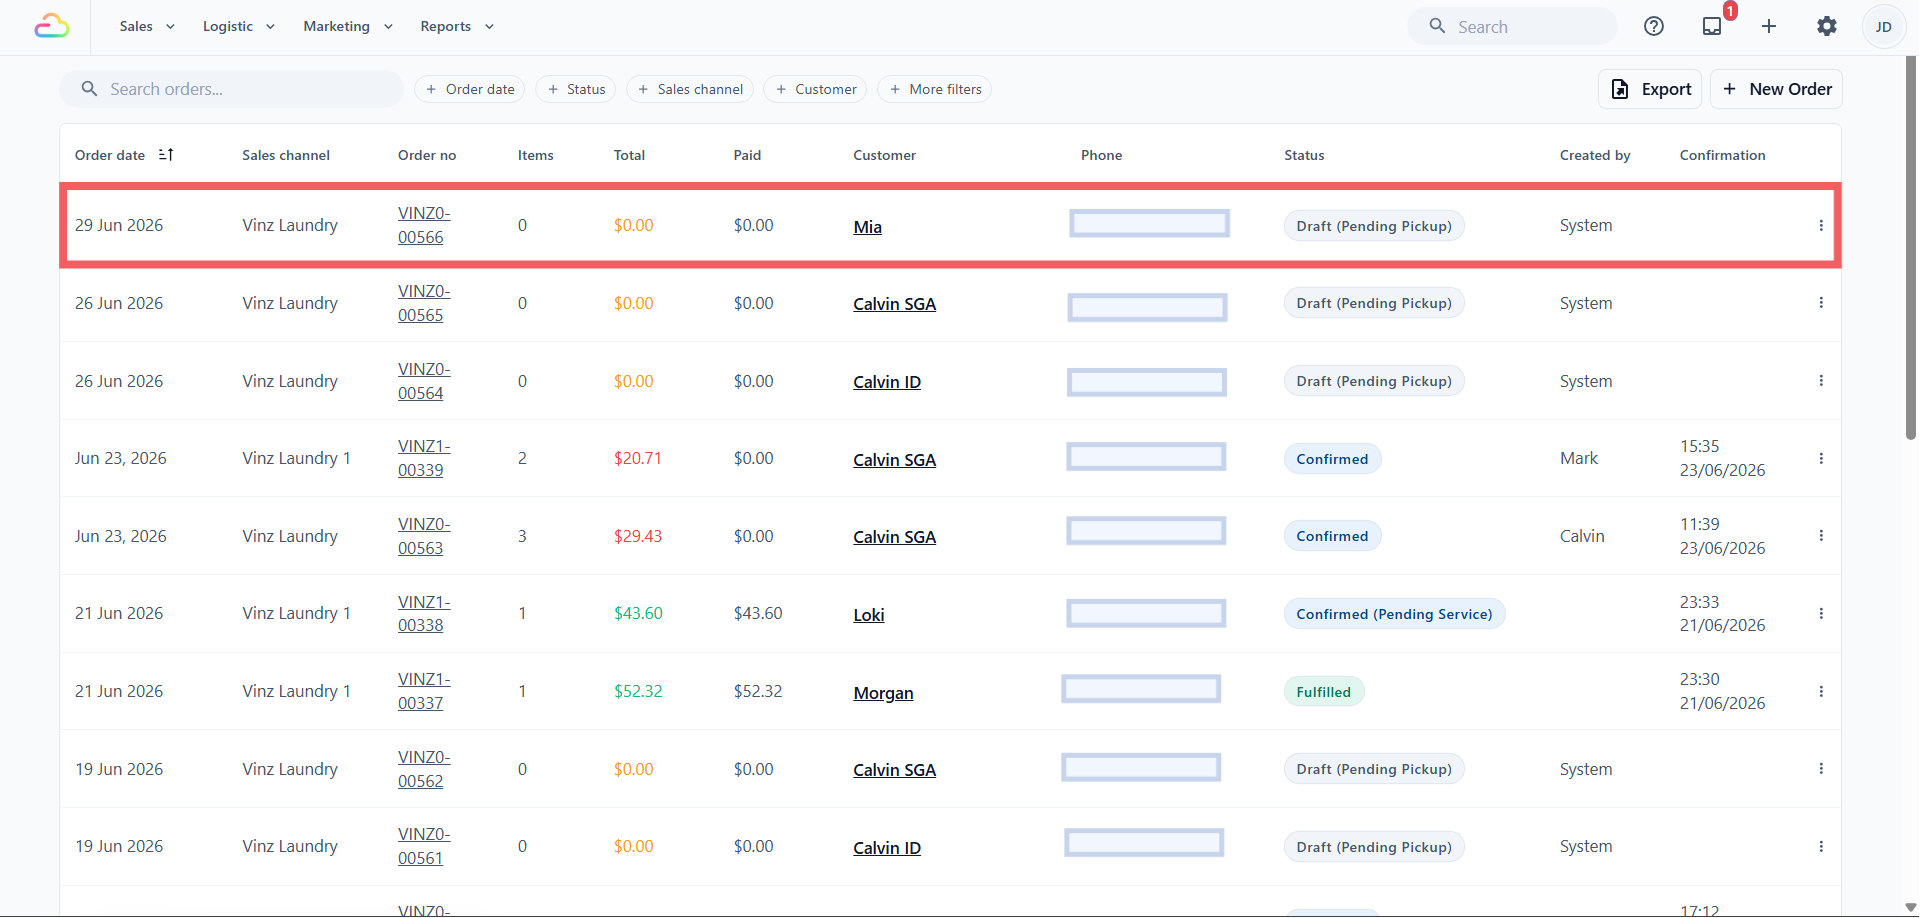
Task: Open row actions for order VINZ0-00562
Action: (x=1821, y=769)
